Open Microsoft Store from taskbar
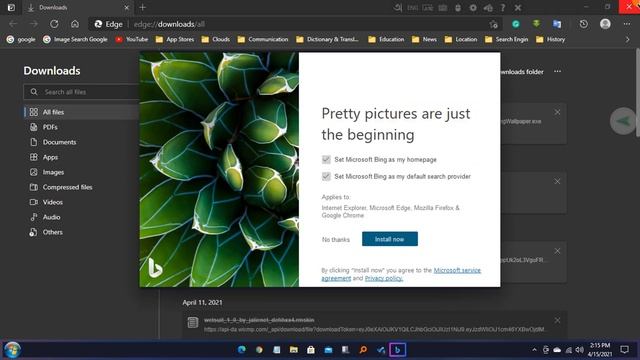The width and height of the screenshot is (640, 360). (311, 350)
